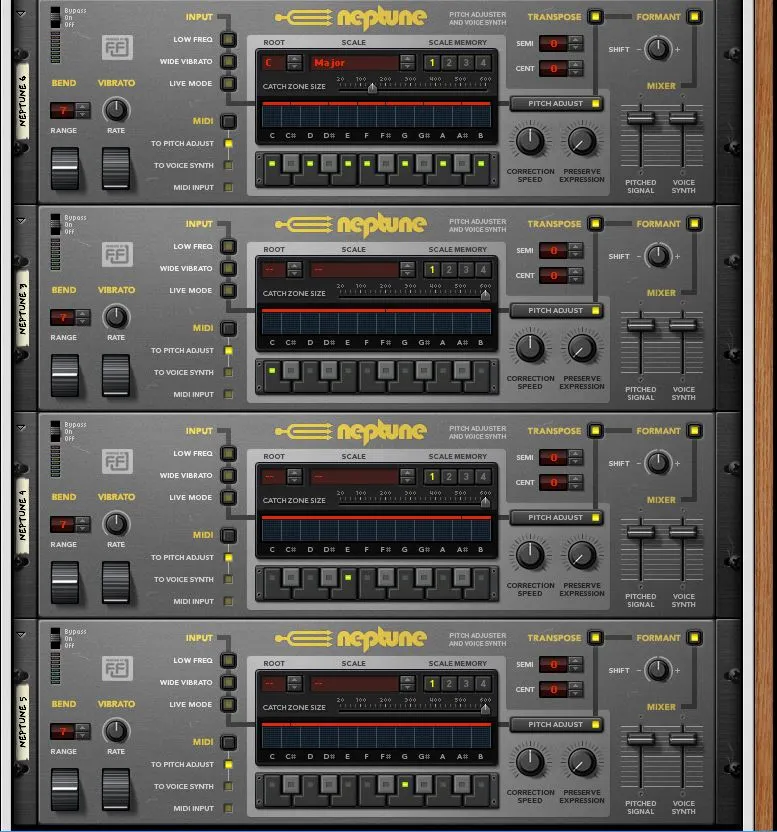
Task: Click Pitch Adjust button on Neptune 6
Action: (556, 103)
